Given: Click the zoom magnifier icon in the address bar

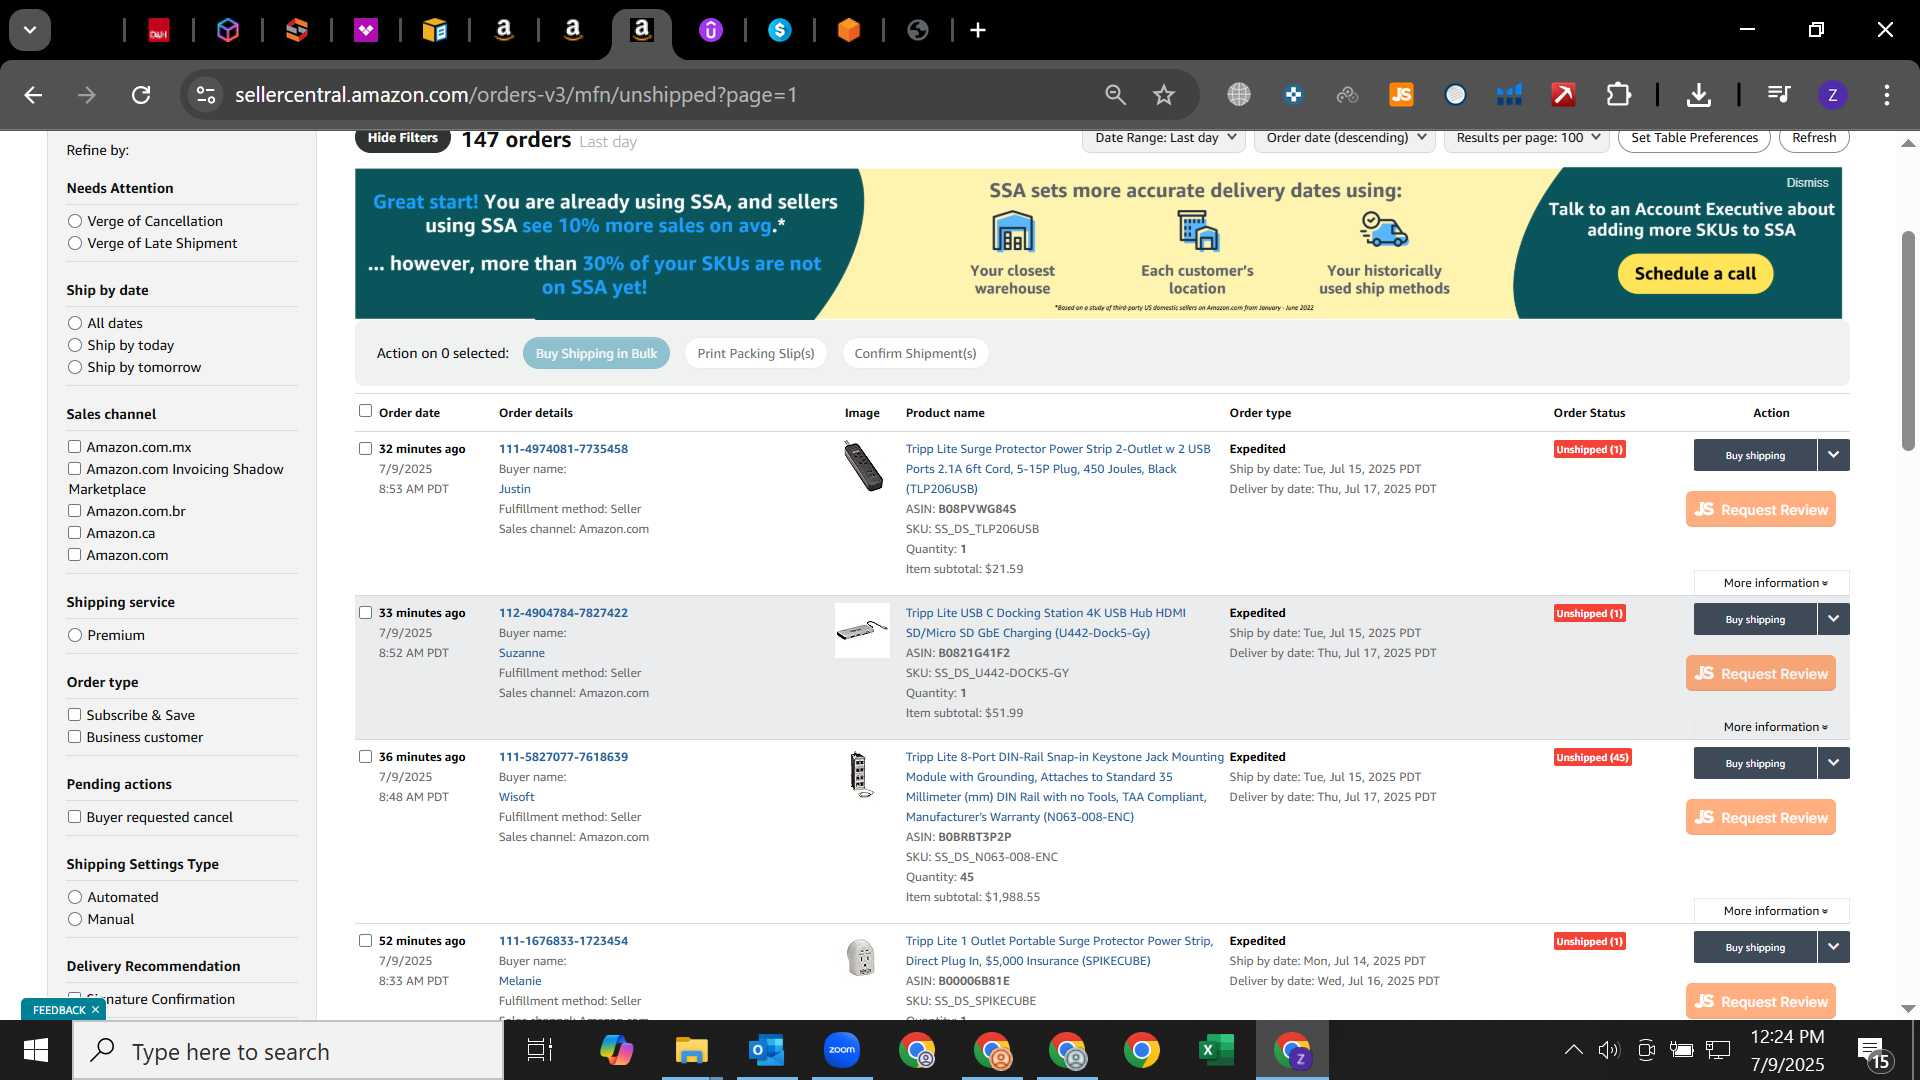Looking at the screenshot, I should (1115, 95).
